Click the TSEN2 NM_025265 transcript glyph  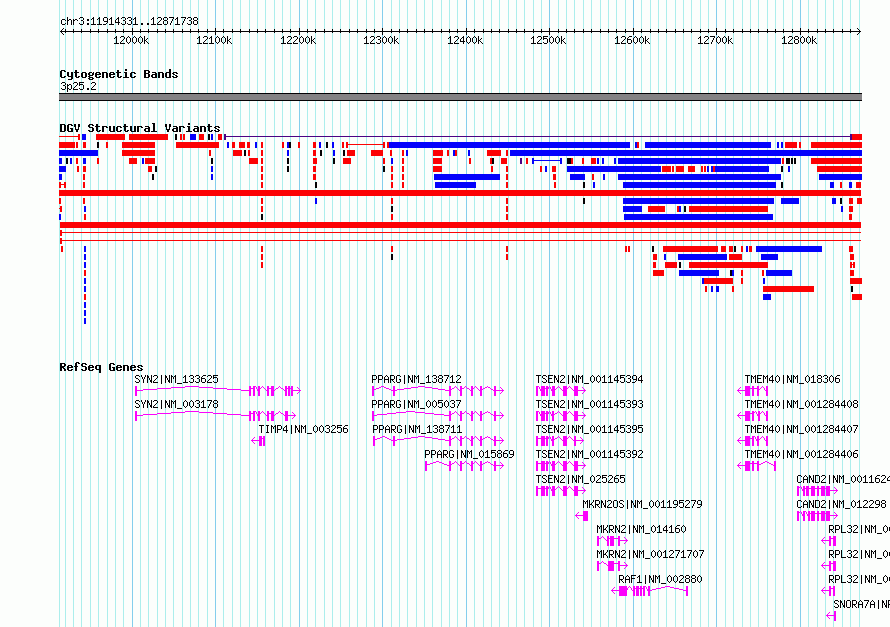pyautogui.click(x=561, y=491)
